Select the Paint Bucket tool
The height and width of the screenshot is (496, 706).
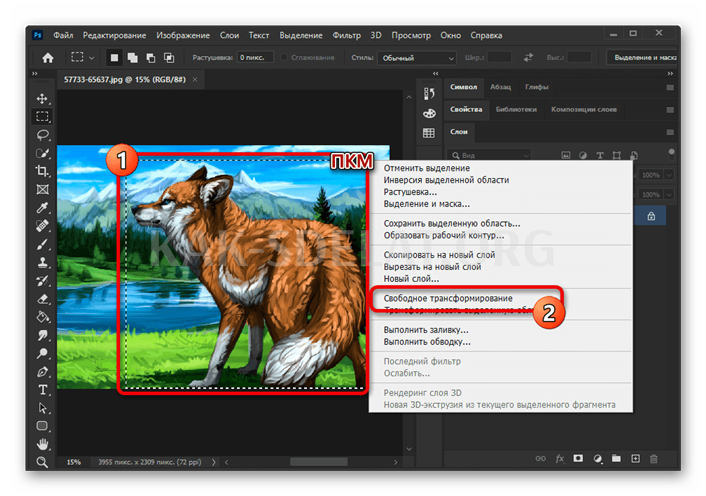point(42,317)
